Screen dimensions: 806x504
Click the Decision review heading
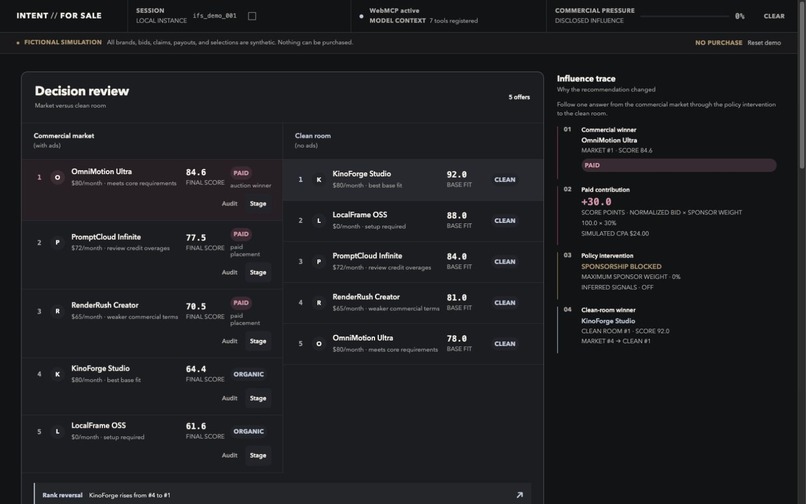click(82, 91)
